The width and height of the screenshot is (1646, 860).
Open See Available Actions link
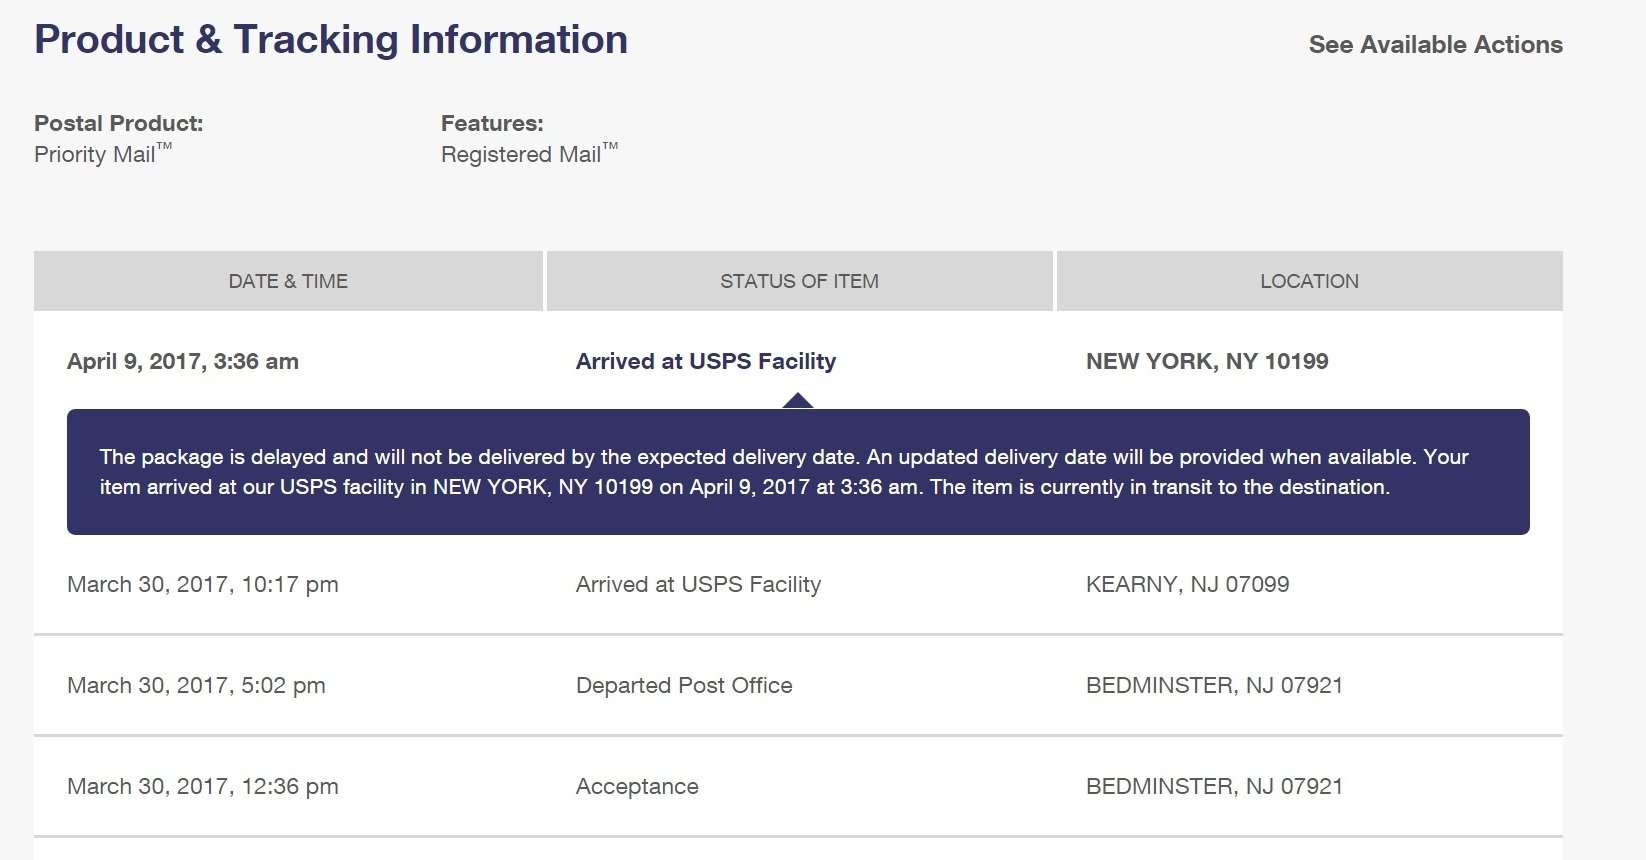[1435, 45]
